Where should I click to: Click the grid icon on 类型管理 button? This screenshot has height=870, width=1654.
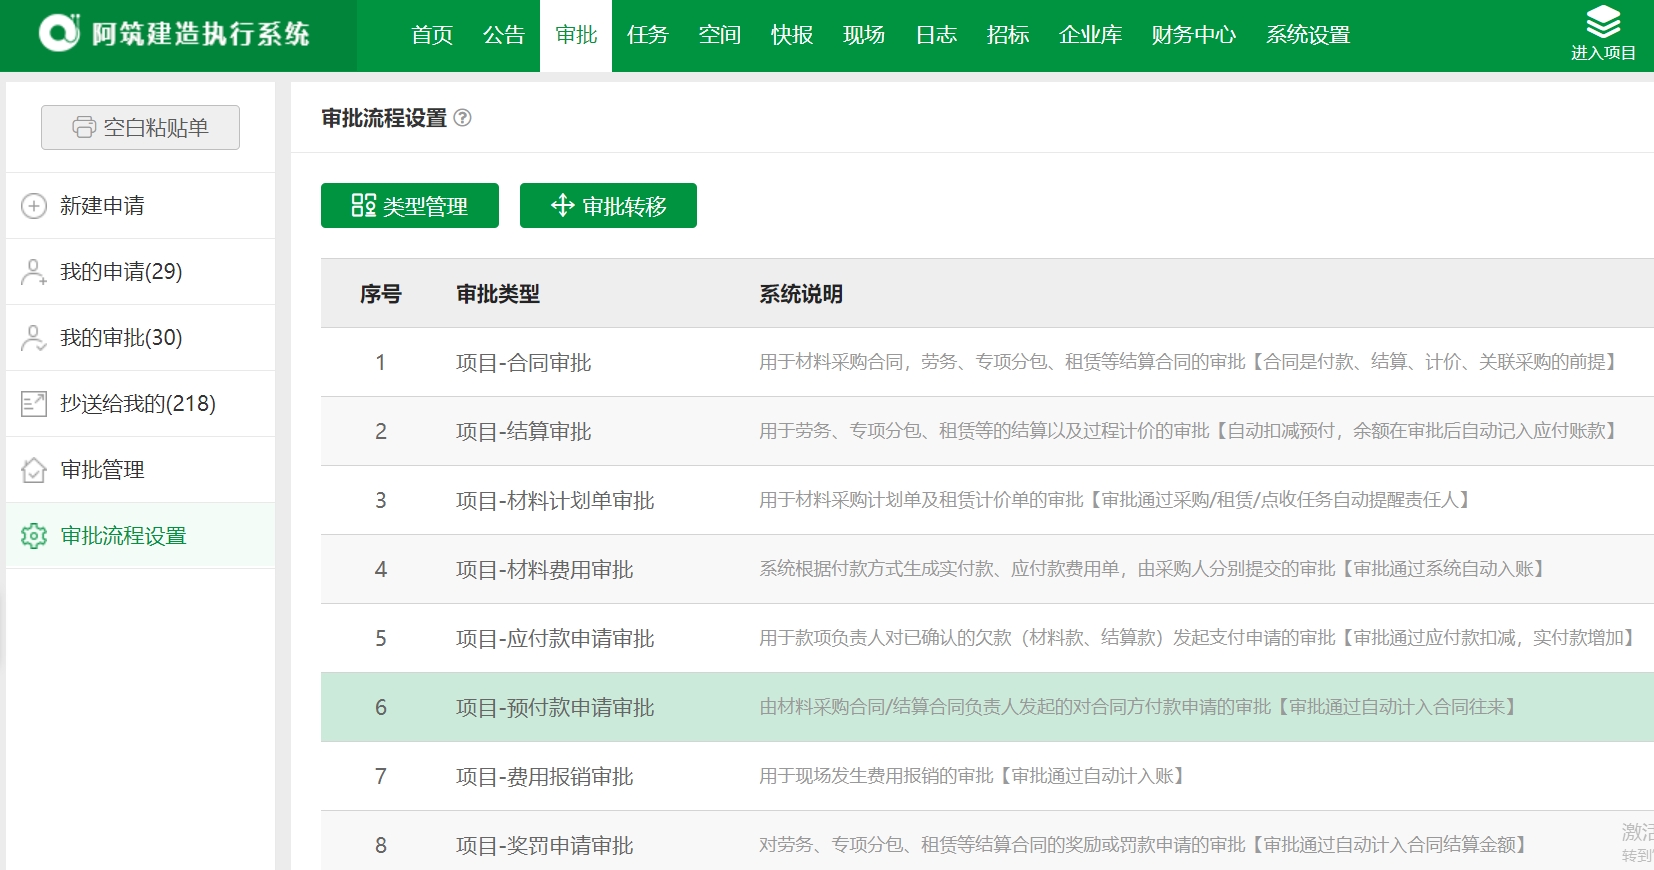click(363, 206)
